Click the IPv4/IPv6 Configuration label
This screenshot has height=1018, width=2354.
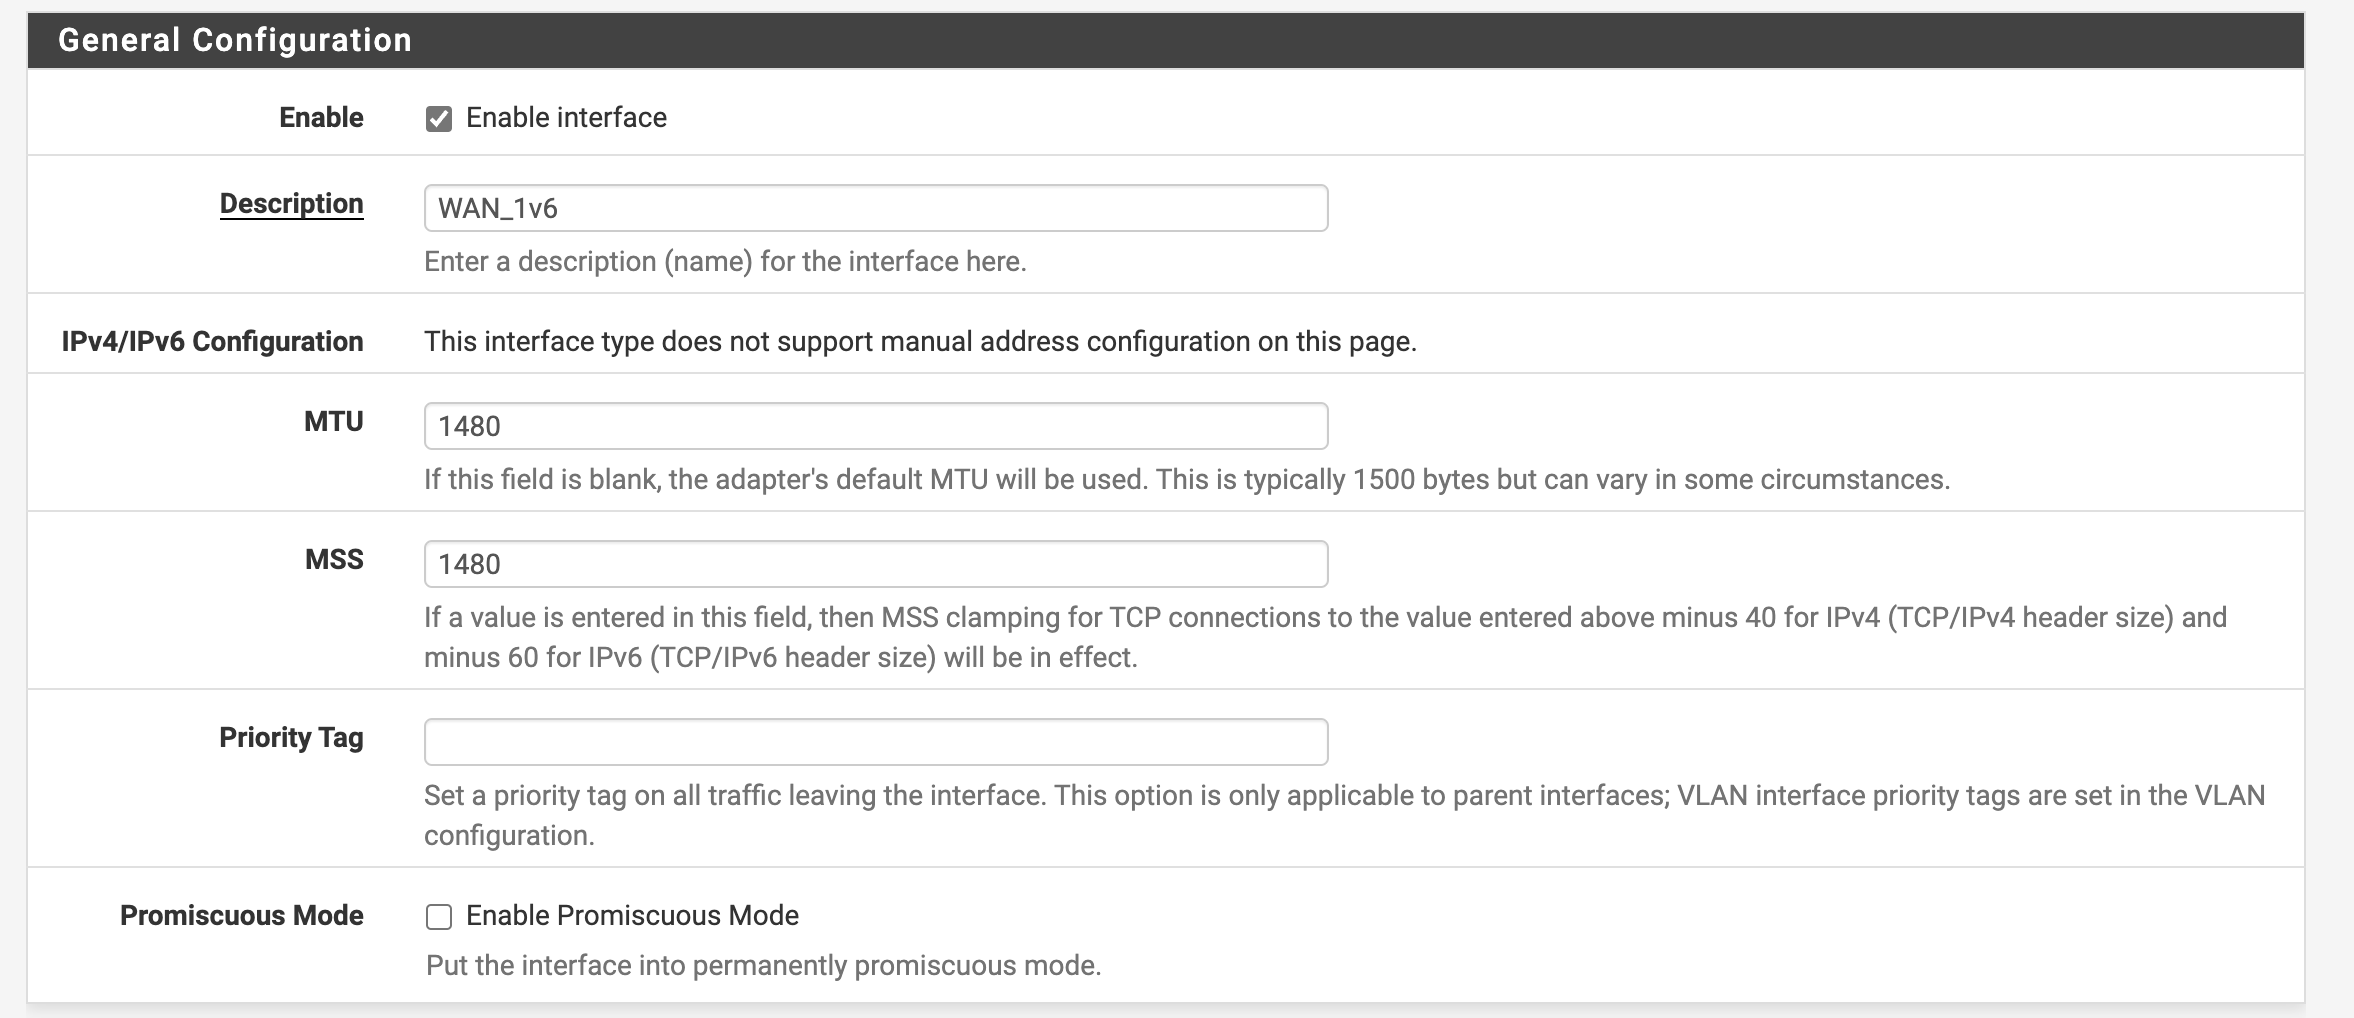[x=212, y=342]
